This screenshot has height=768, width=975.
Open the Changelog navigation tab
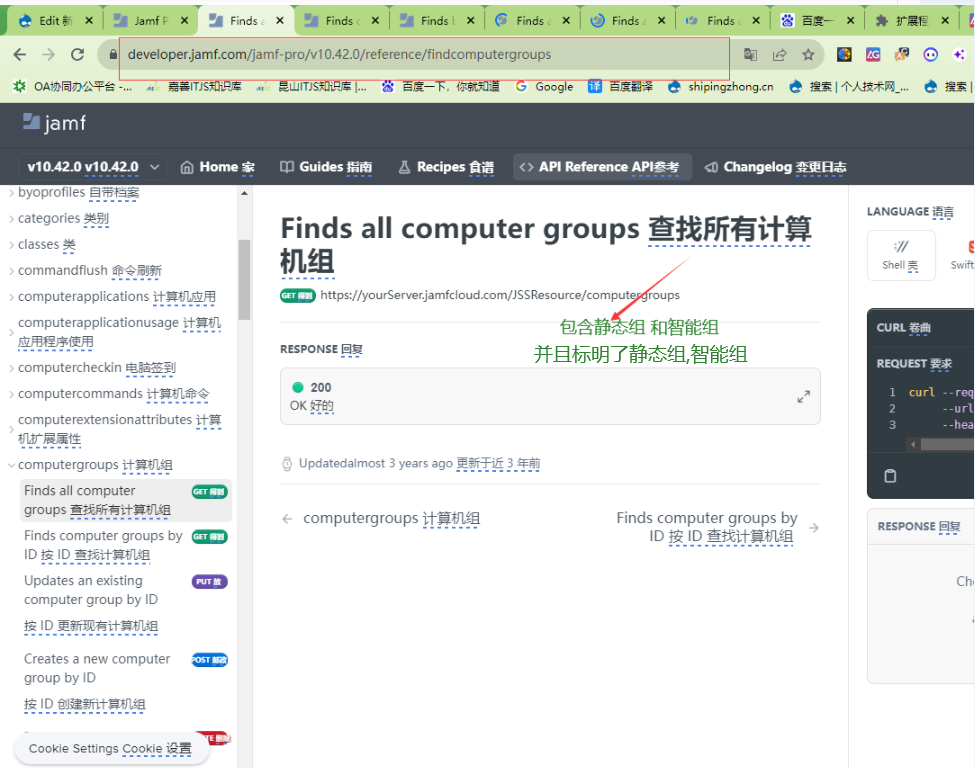click(775, 167)
